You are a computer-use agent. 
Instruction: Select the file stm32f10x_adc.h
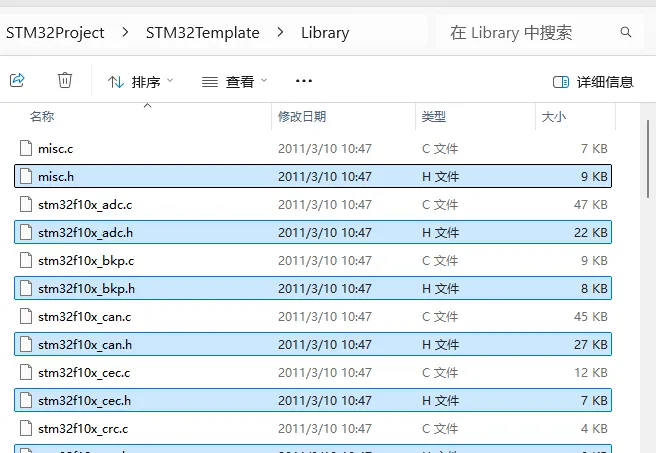point(313,232)
